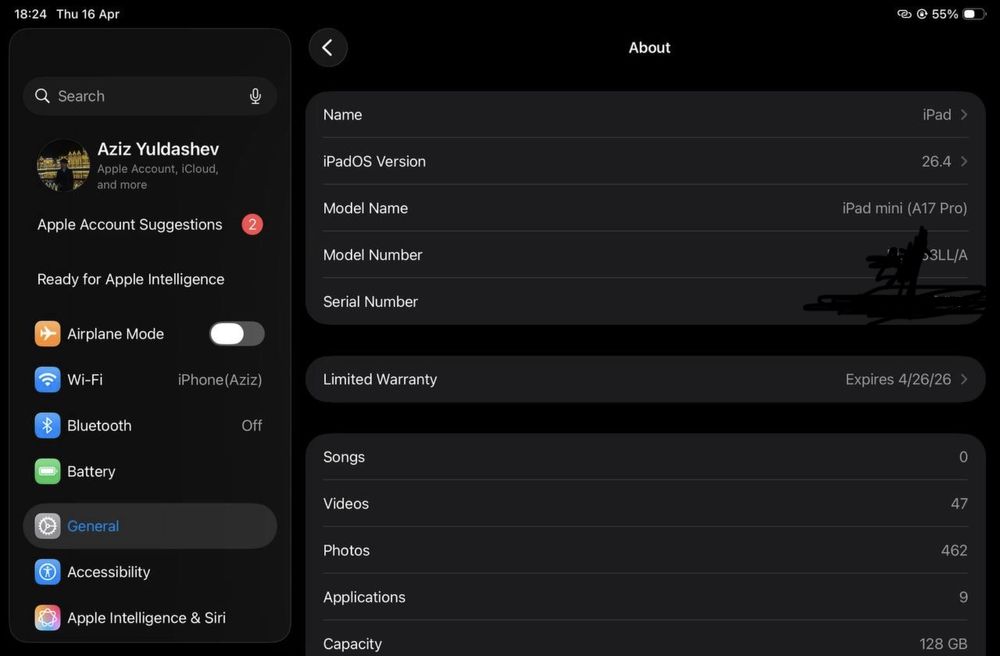Image resolution: width=1000 pixels, height=656 pixels.
Task: Tap the Capacity row label
Action: pos(353,644)
